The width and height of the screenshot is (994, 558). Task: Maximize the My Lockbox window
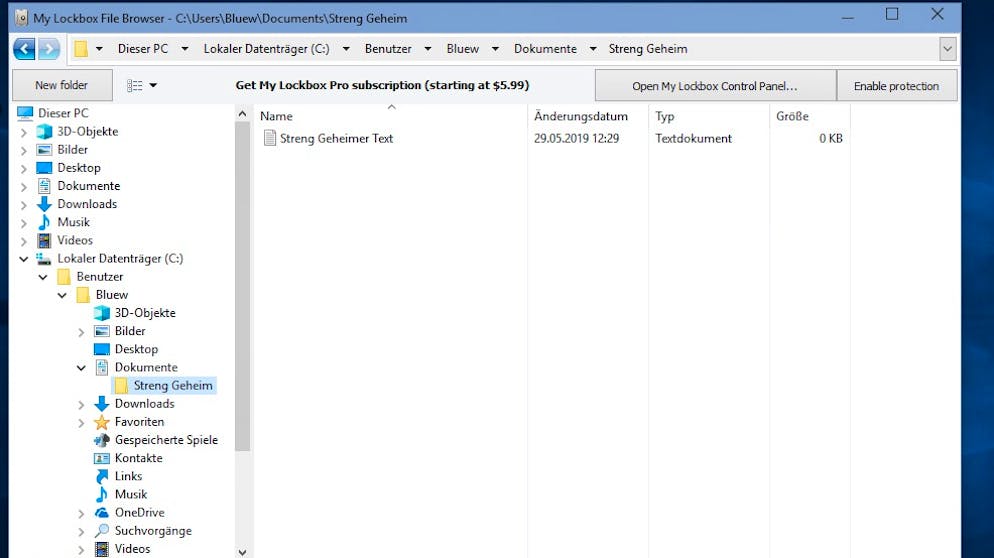[x=892, y=14]
